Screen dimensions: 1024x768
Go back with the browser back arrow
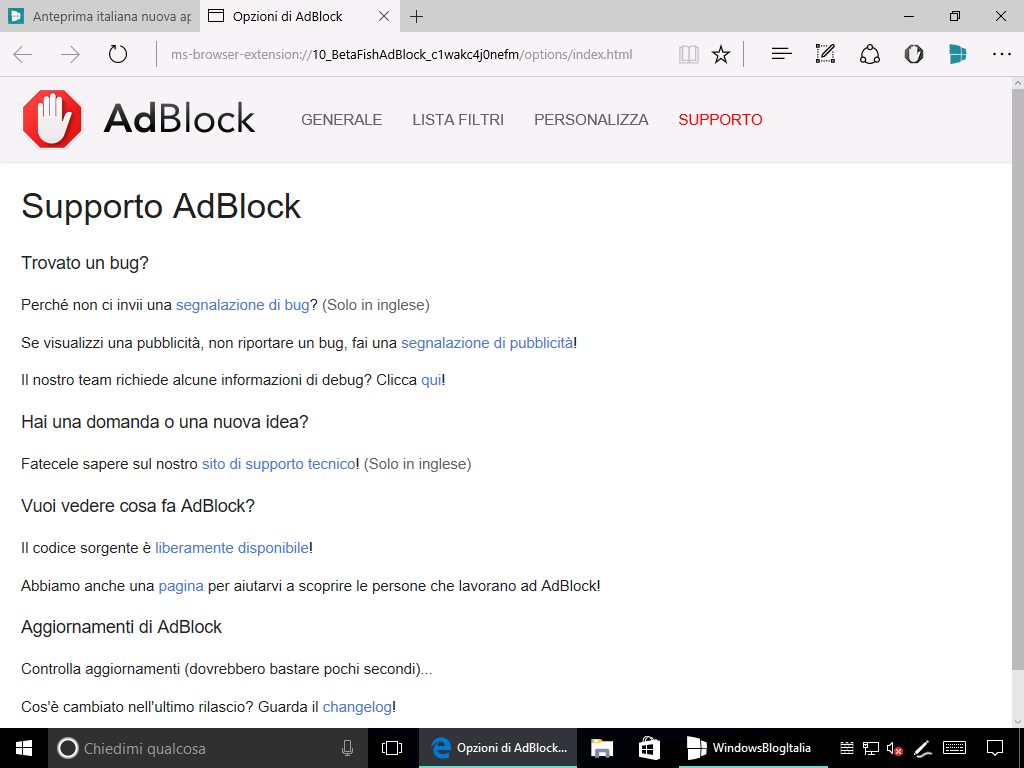tap(23, 54)
